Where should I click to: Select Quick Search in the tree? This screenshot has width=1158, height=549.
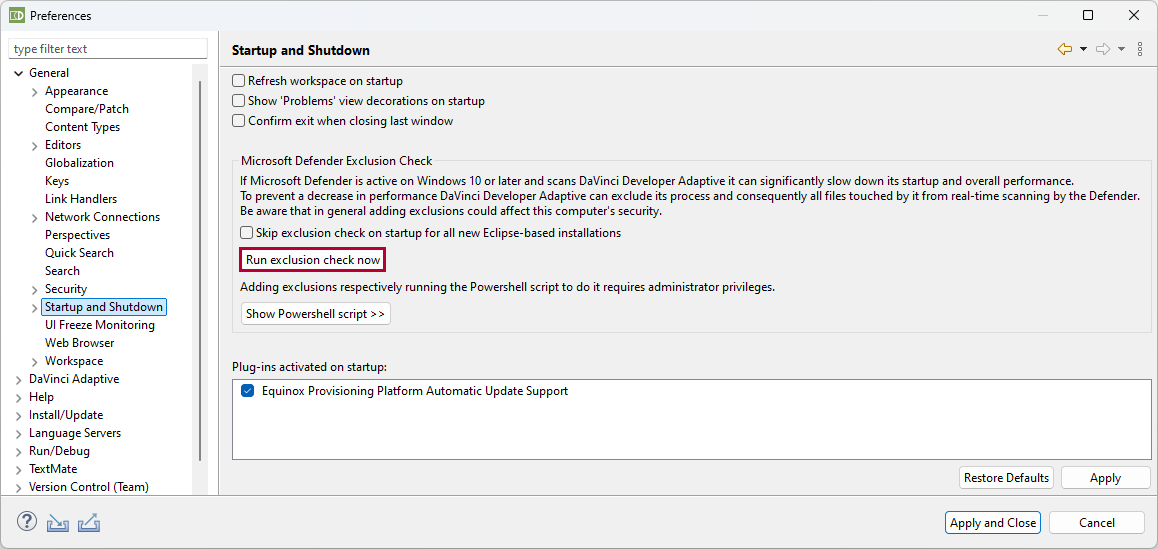(80, 253)
